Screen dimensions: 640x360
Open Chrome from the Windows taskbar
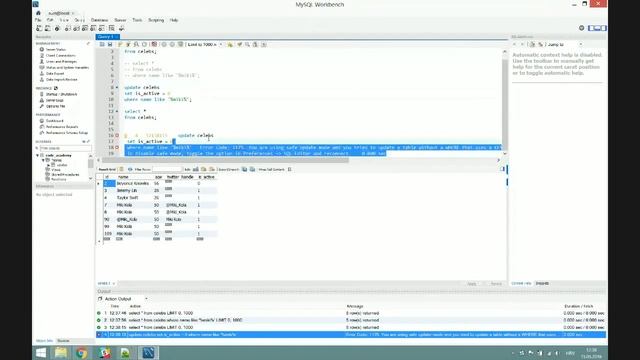pyautogui.click(x=82, y=353)
